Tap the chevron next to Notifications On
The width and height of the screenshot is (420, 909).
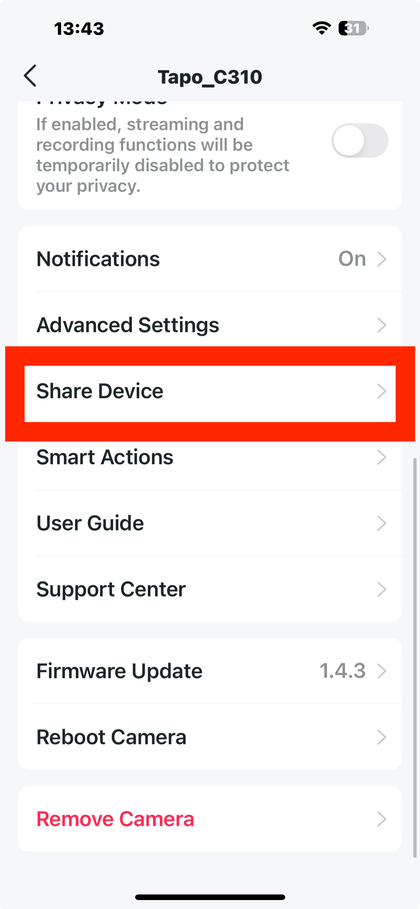click(x=381, y=259)
